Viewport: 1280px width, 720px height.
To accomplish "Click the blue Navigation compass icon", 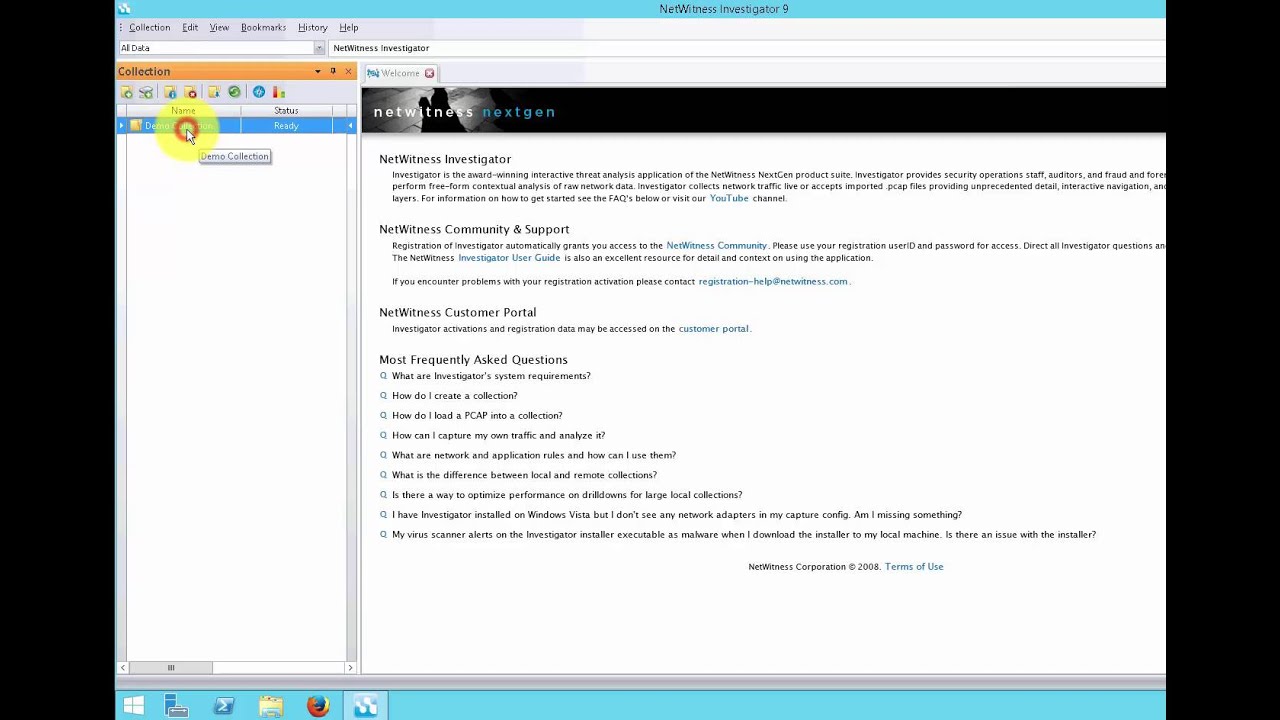I will click(259, 92).
